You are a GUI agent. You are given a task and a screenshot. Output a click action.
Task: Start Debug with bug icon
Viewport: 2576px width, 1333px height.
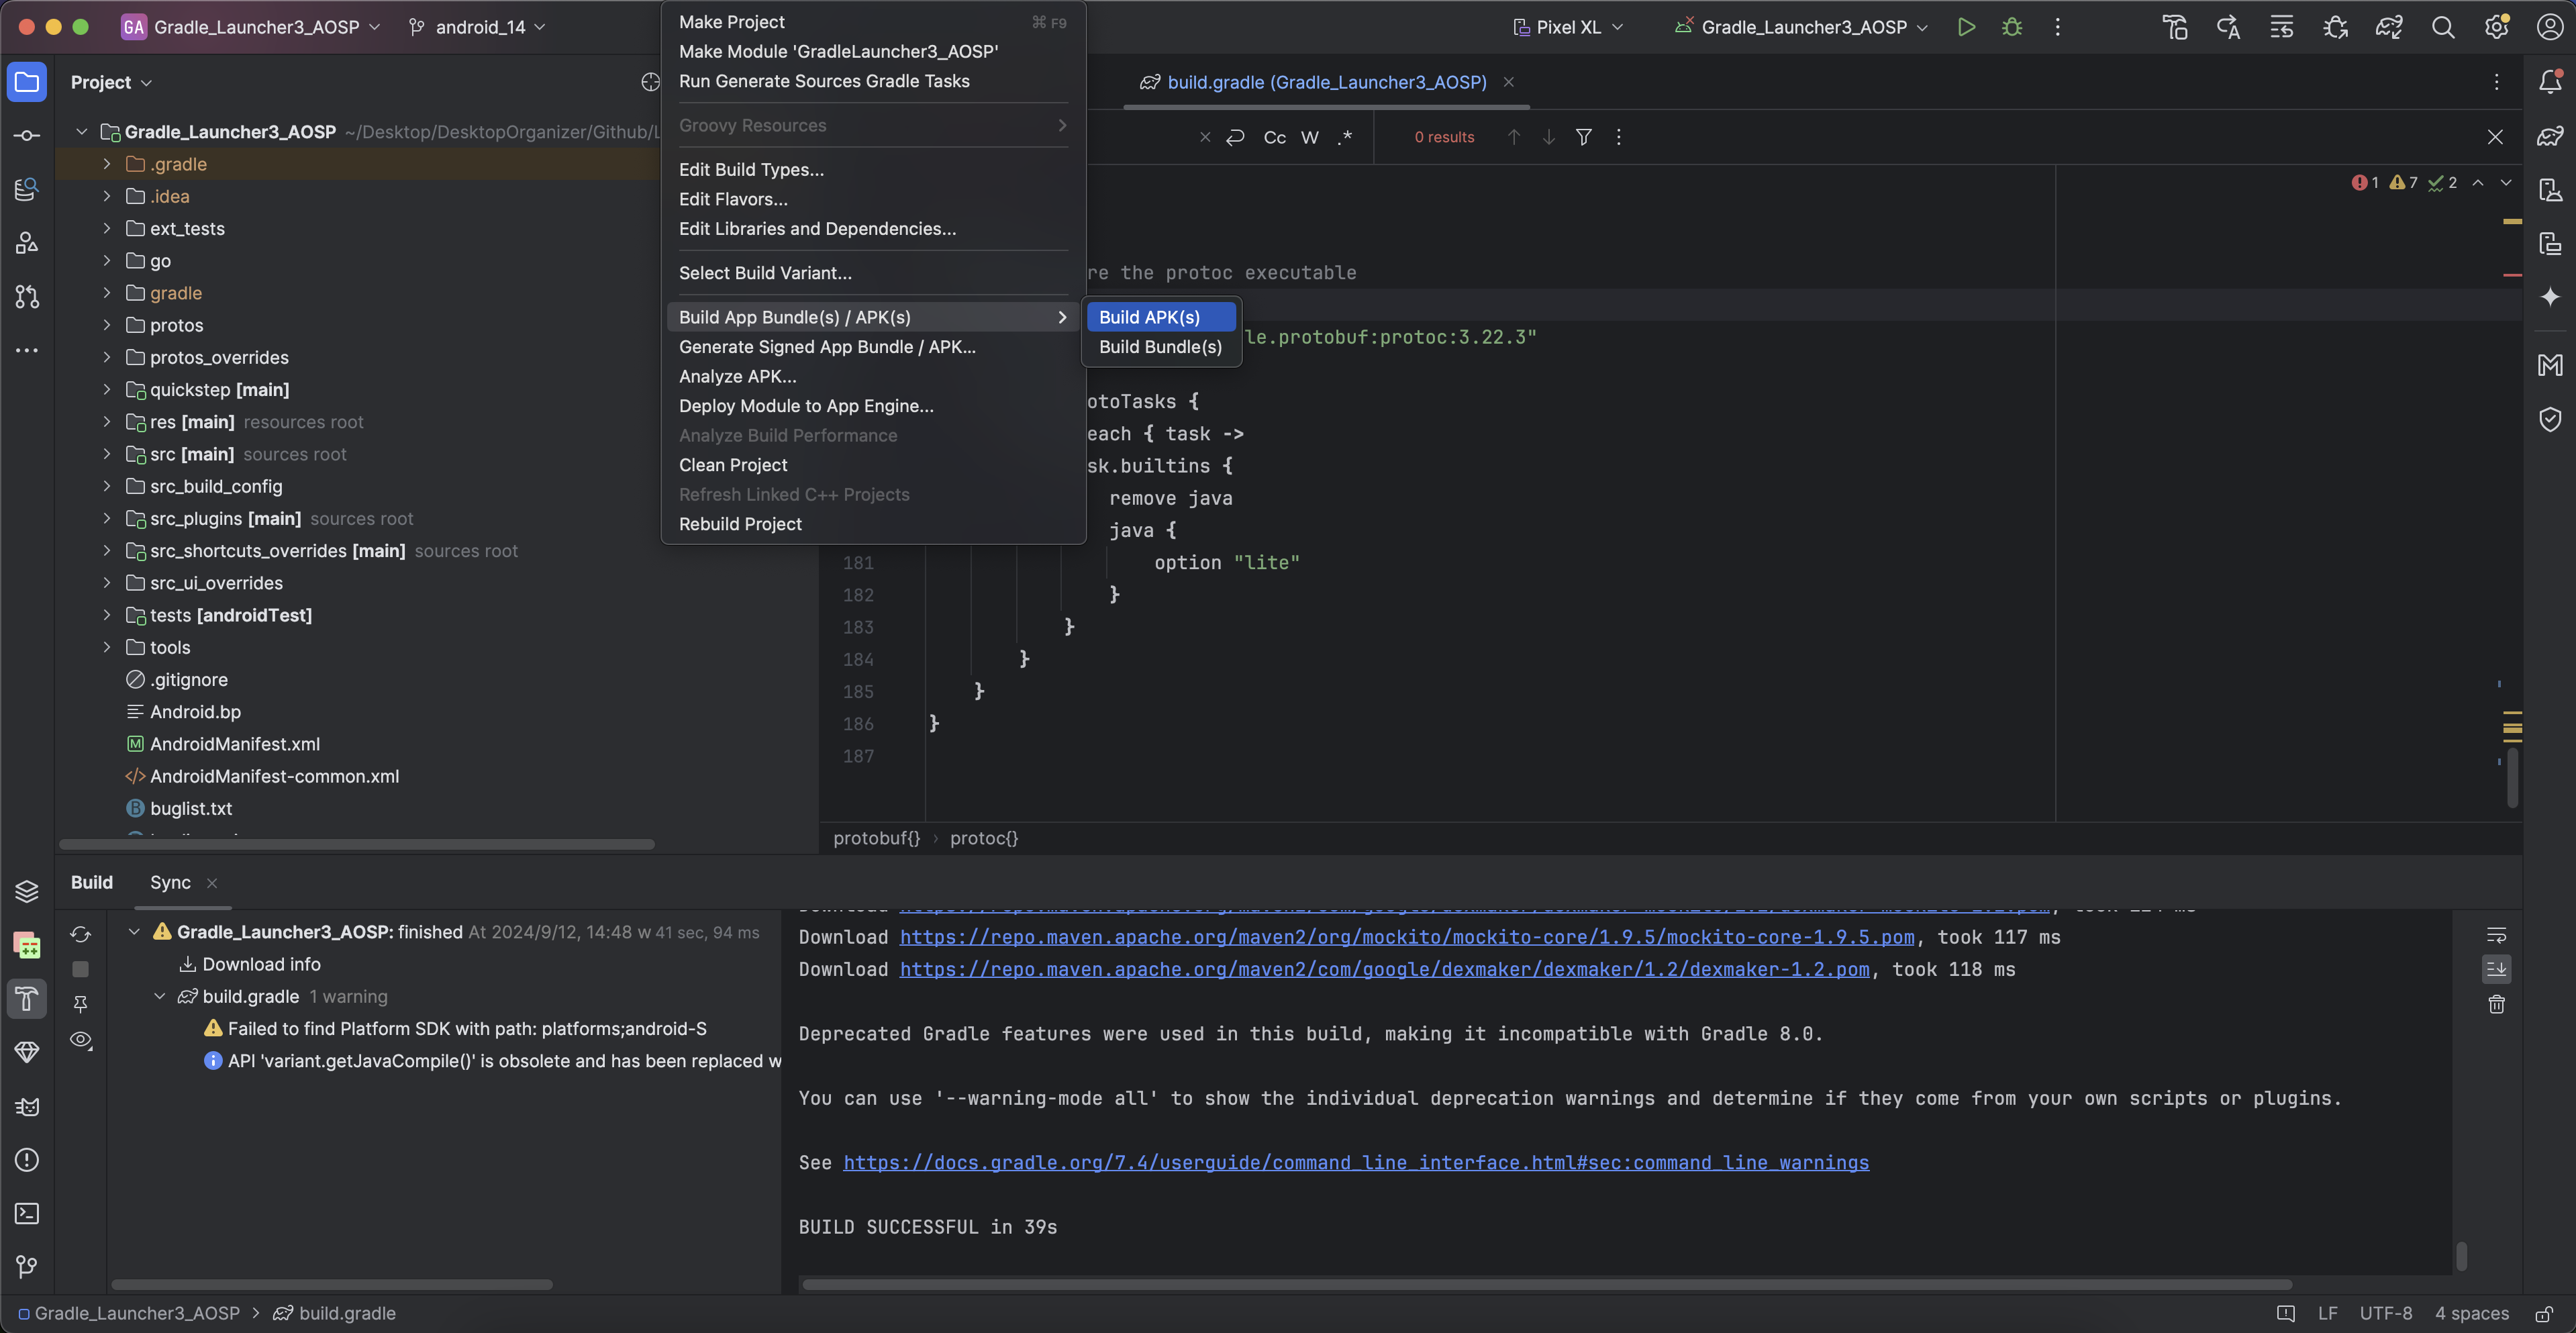click(2012, 27)
